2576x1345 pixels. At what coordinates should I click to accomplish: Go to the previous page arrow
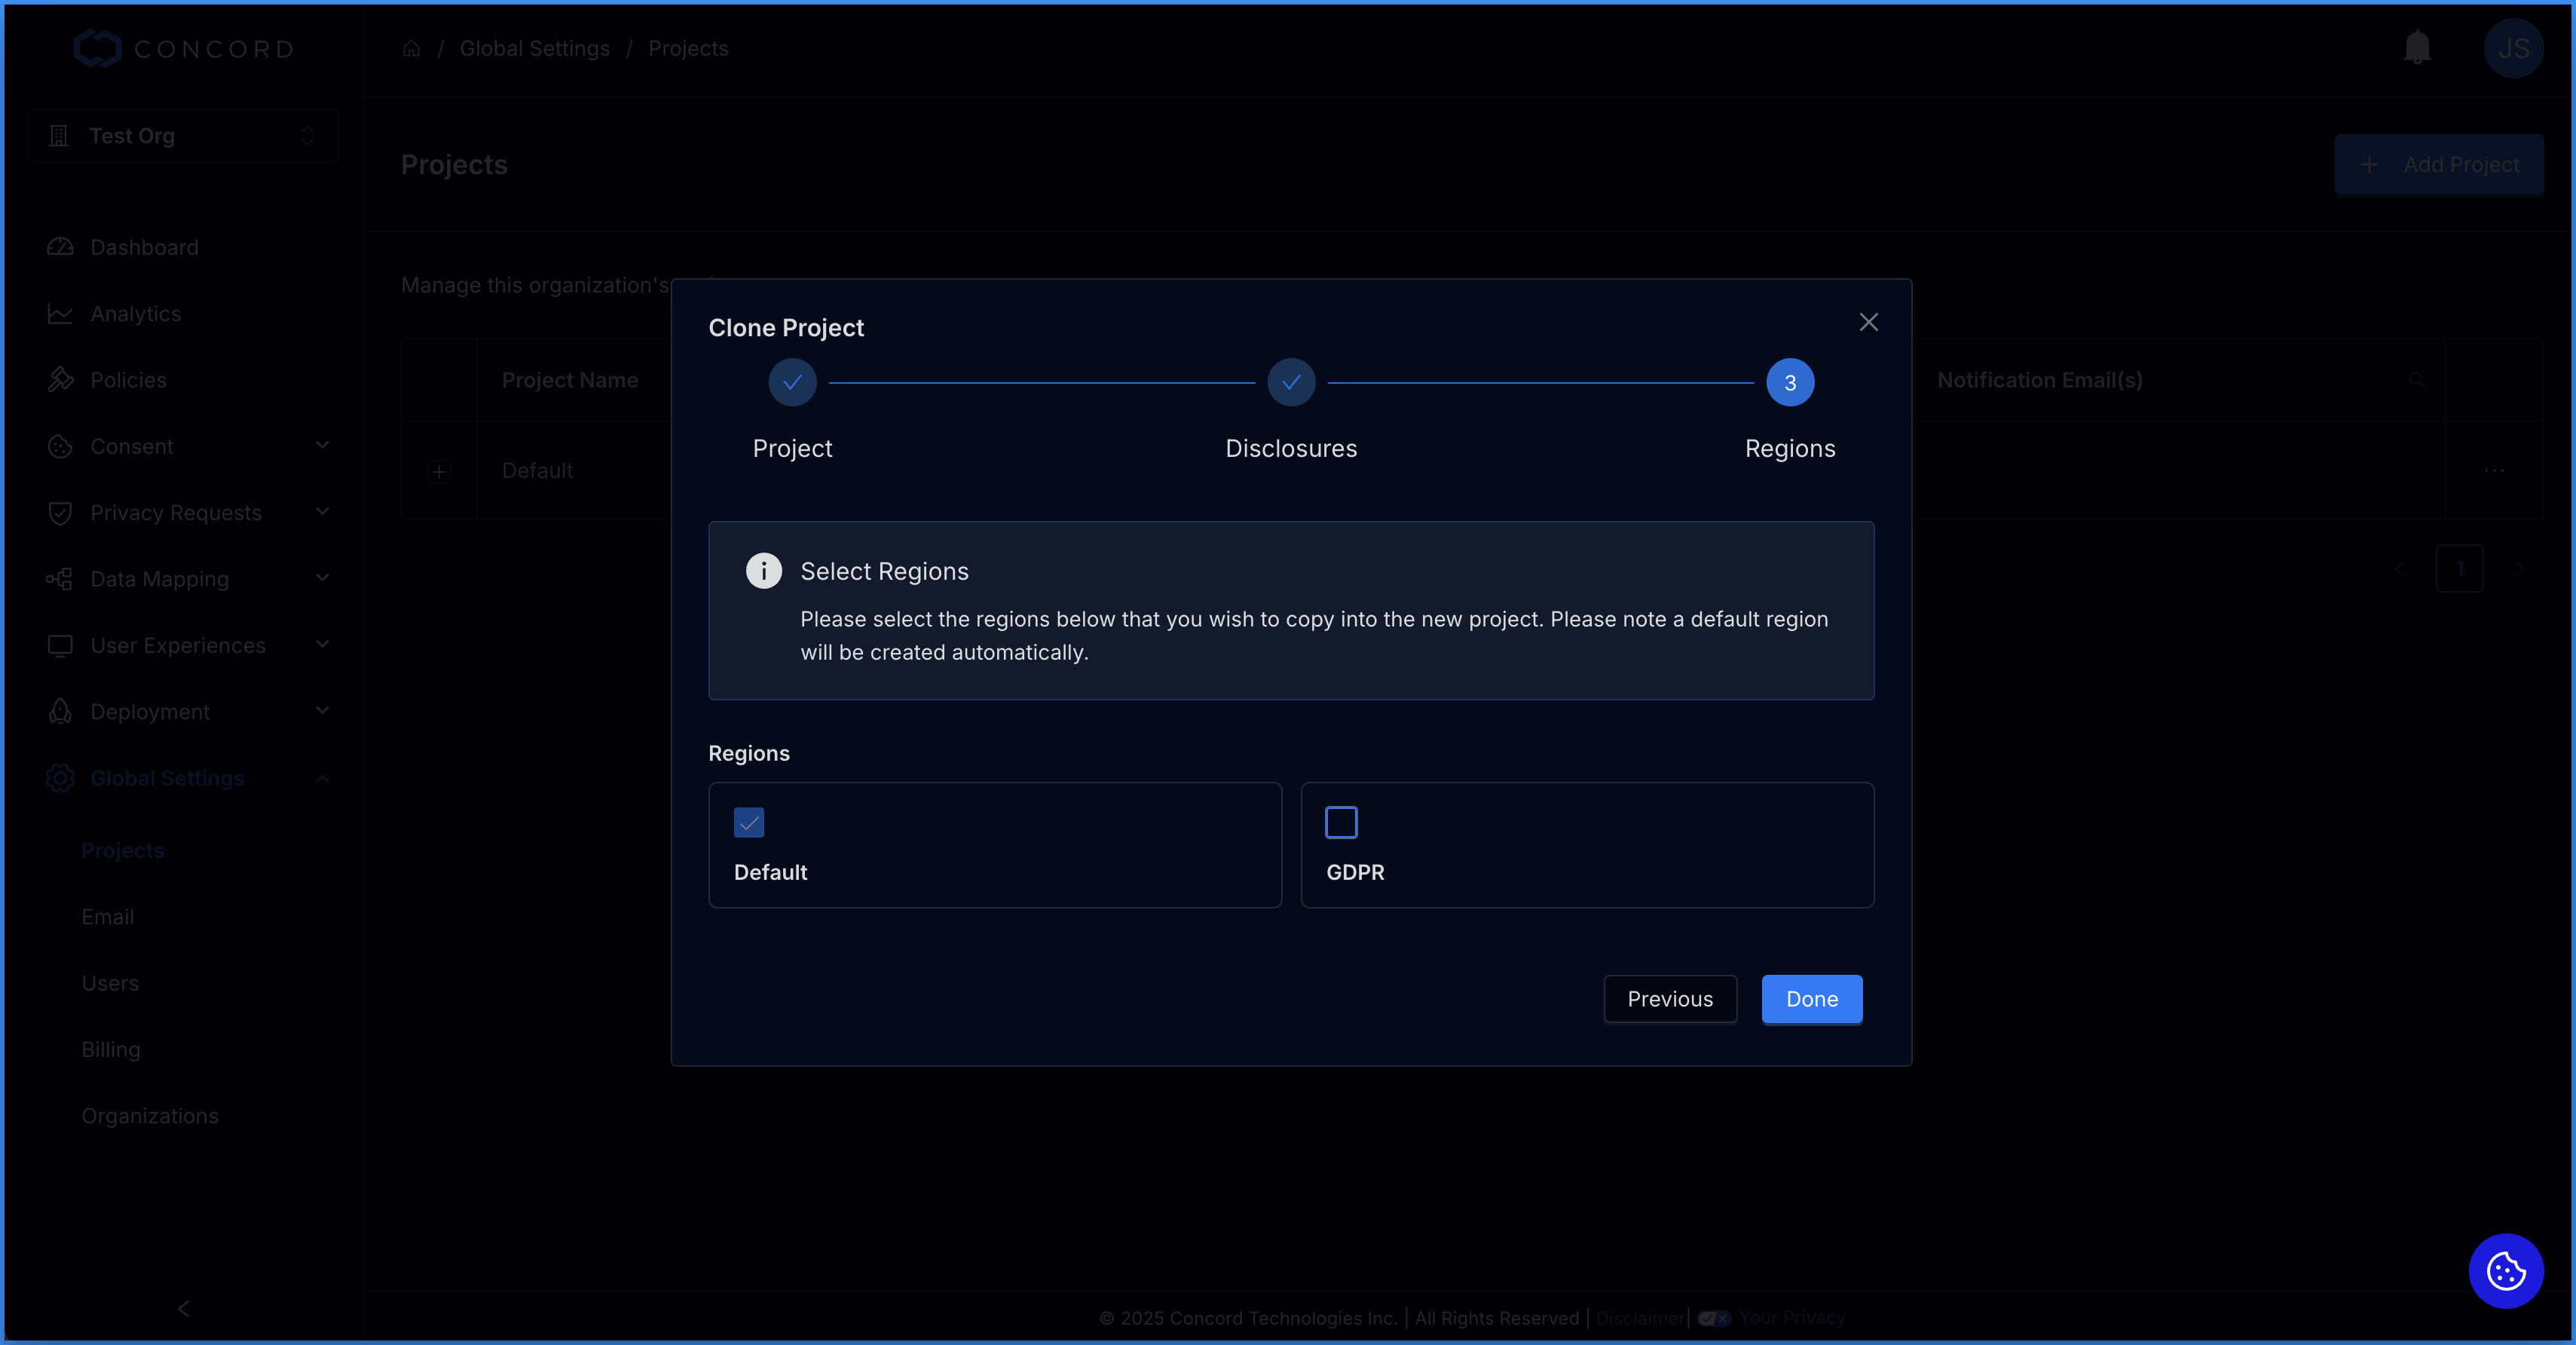pos(2398,568)
